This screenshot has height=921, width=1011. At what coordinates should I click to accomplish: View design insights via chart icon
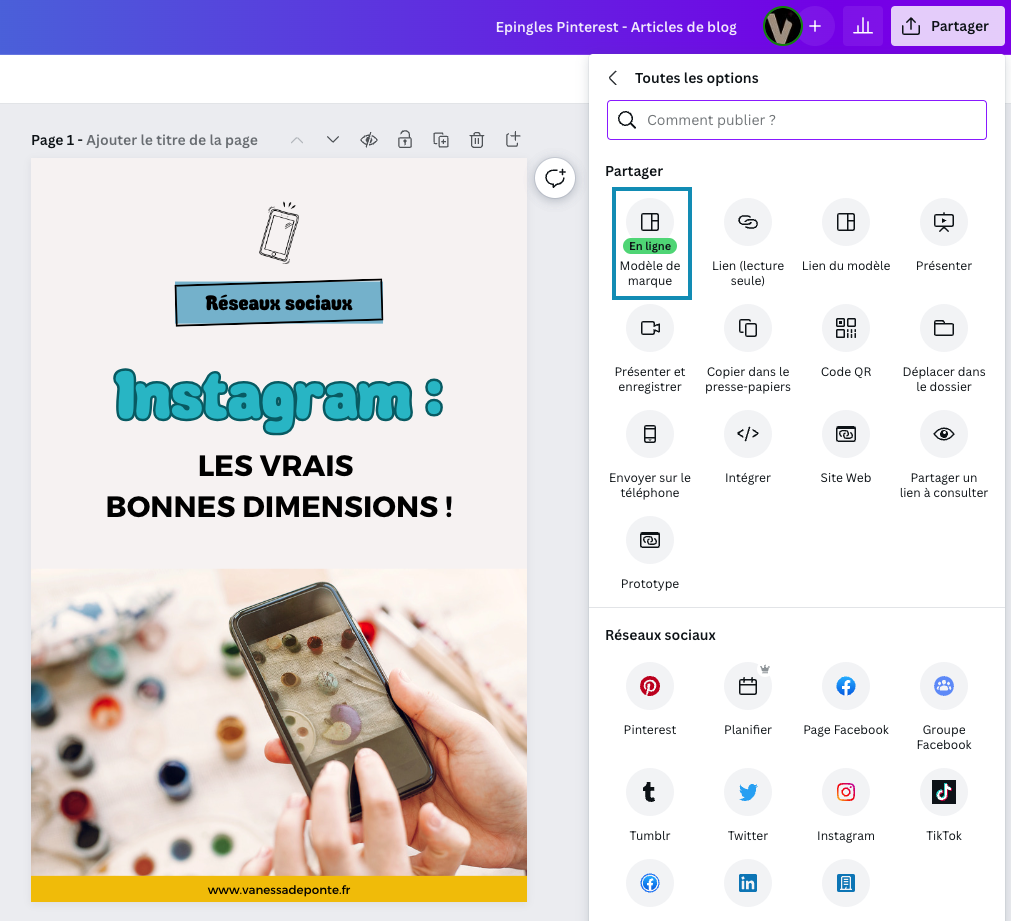pos(862,26)
